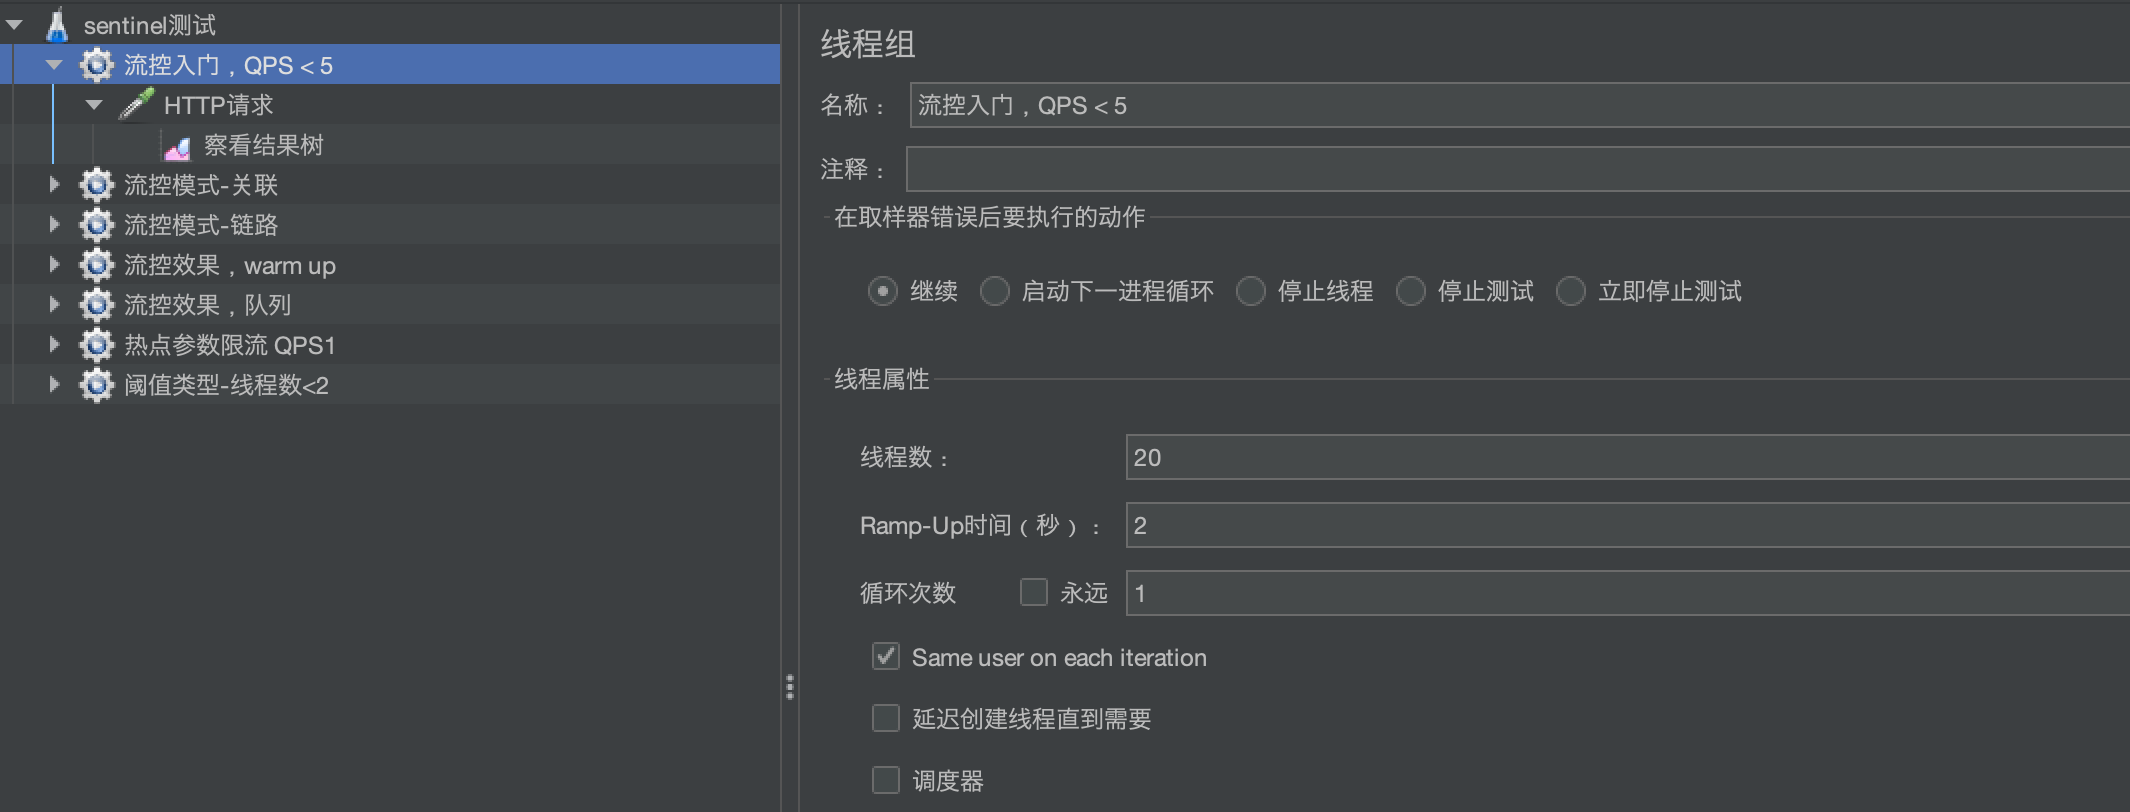Click the sentinel测试 test plan flask icon
Image resolution: width=2130 pixels, height=812 pixels.
[x=57, y=25]
